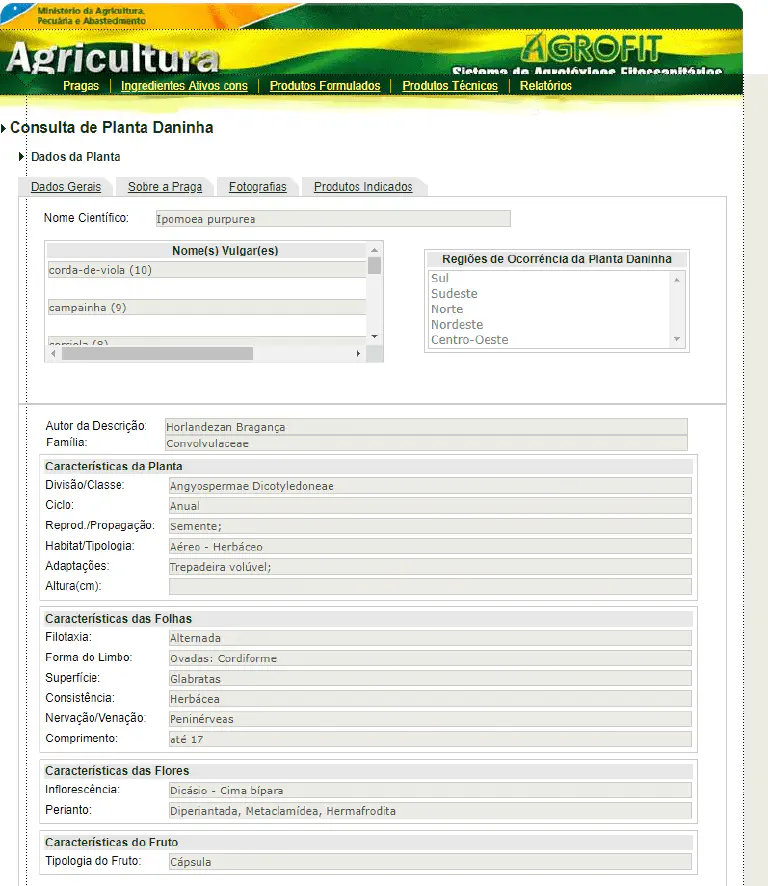
Task: Click the Nome Científico field
Action: pyautogui.click(x=333, y=219)
